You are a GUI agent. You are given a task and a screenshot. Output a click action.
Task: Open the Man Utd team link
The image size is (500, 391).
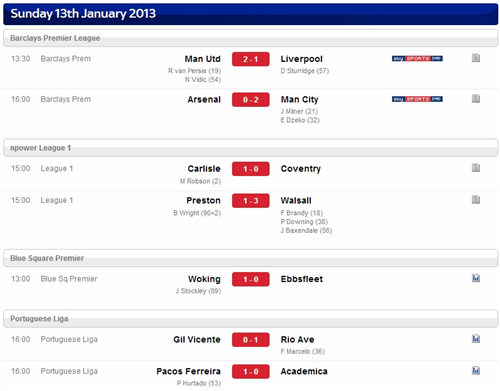point(202,59)
